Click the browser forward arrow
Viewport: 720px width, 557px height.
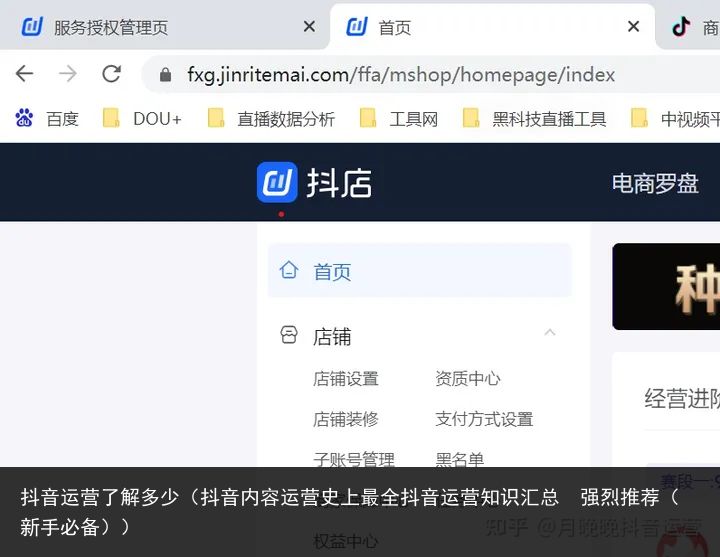click(68, 73)
